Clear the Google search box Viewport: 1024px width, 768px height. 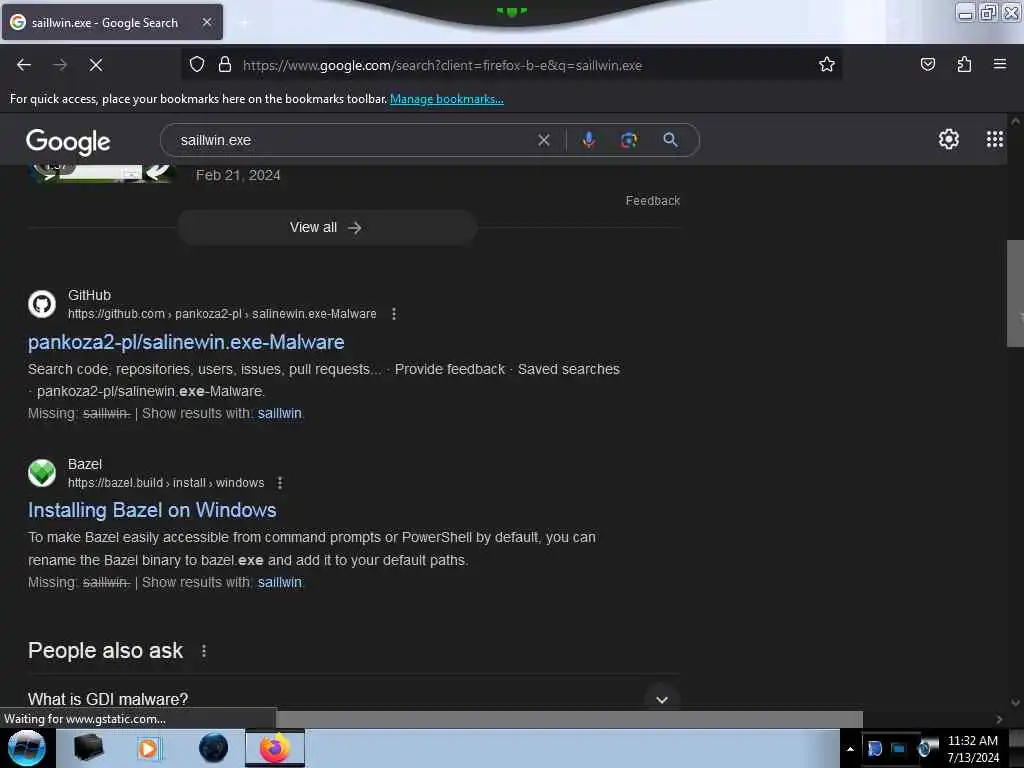point(543,140)
